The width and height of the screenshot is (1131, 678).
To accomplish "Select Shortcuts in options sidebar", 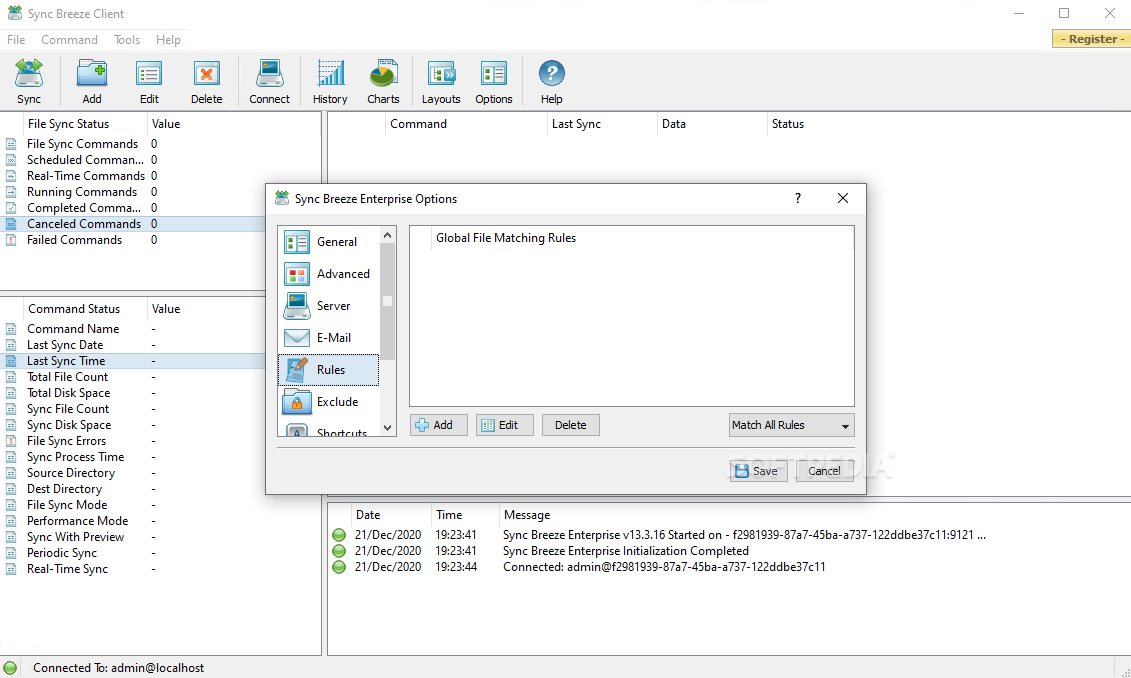I will pos(329,431).
